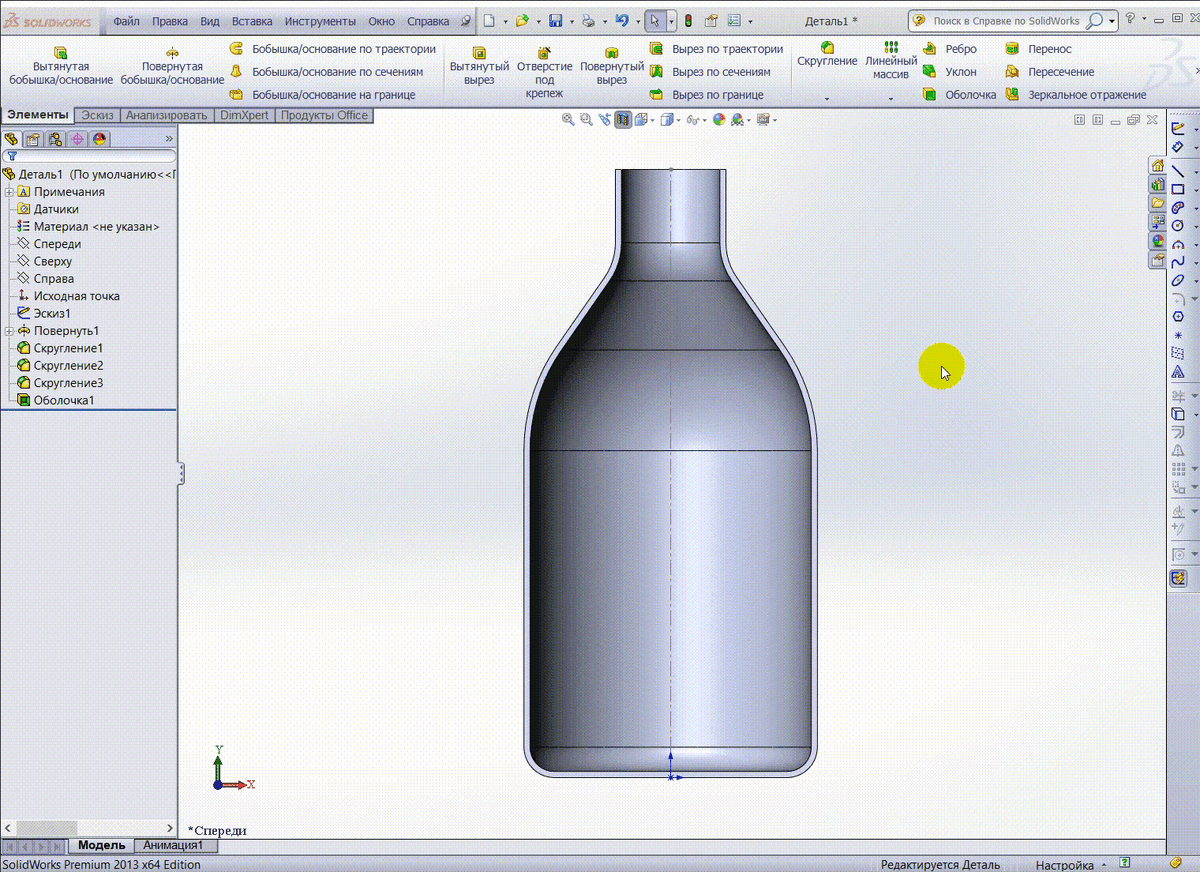Select the Спереди plane in tree
The height and width of the screenshot is (872, 1200).
49,244
